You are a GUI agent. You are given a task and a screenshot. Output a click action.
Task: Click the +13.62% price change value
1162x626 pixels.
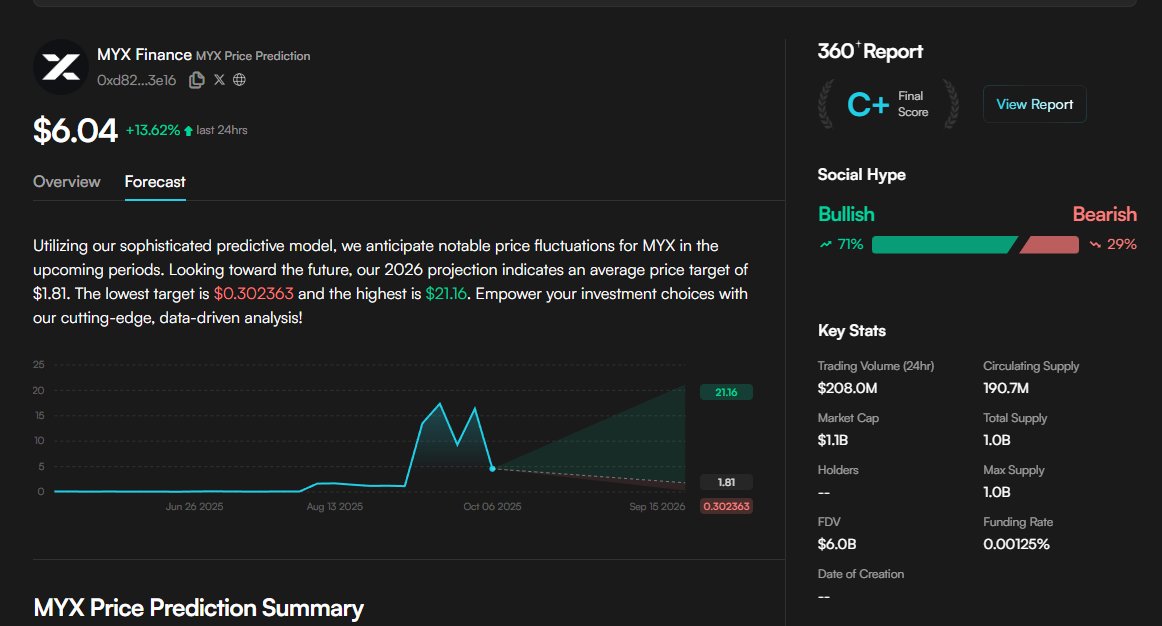[x=153, y=130]
